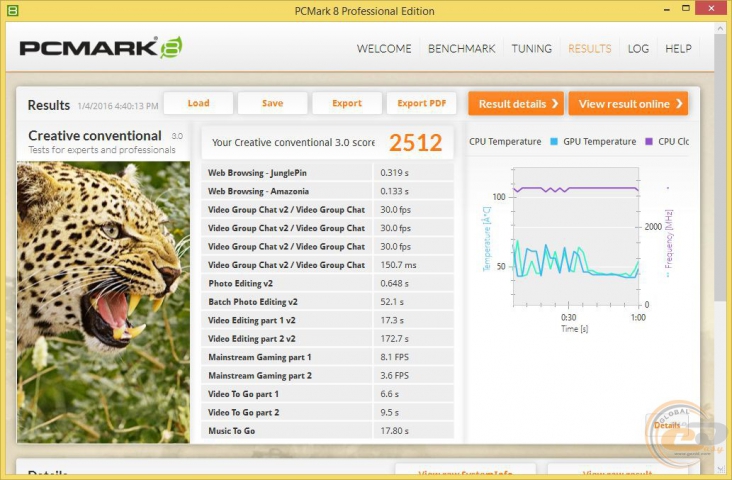The width and height of the screenshot is (732, 480).
Task: Select Video Editing part 2 v2 row
Action: click(x=327, y=339)
